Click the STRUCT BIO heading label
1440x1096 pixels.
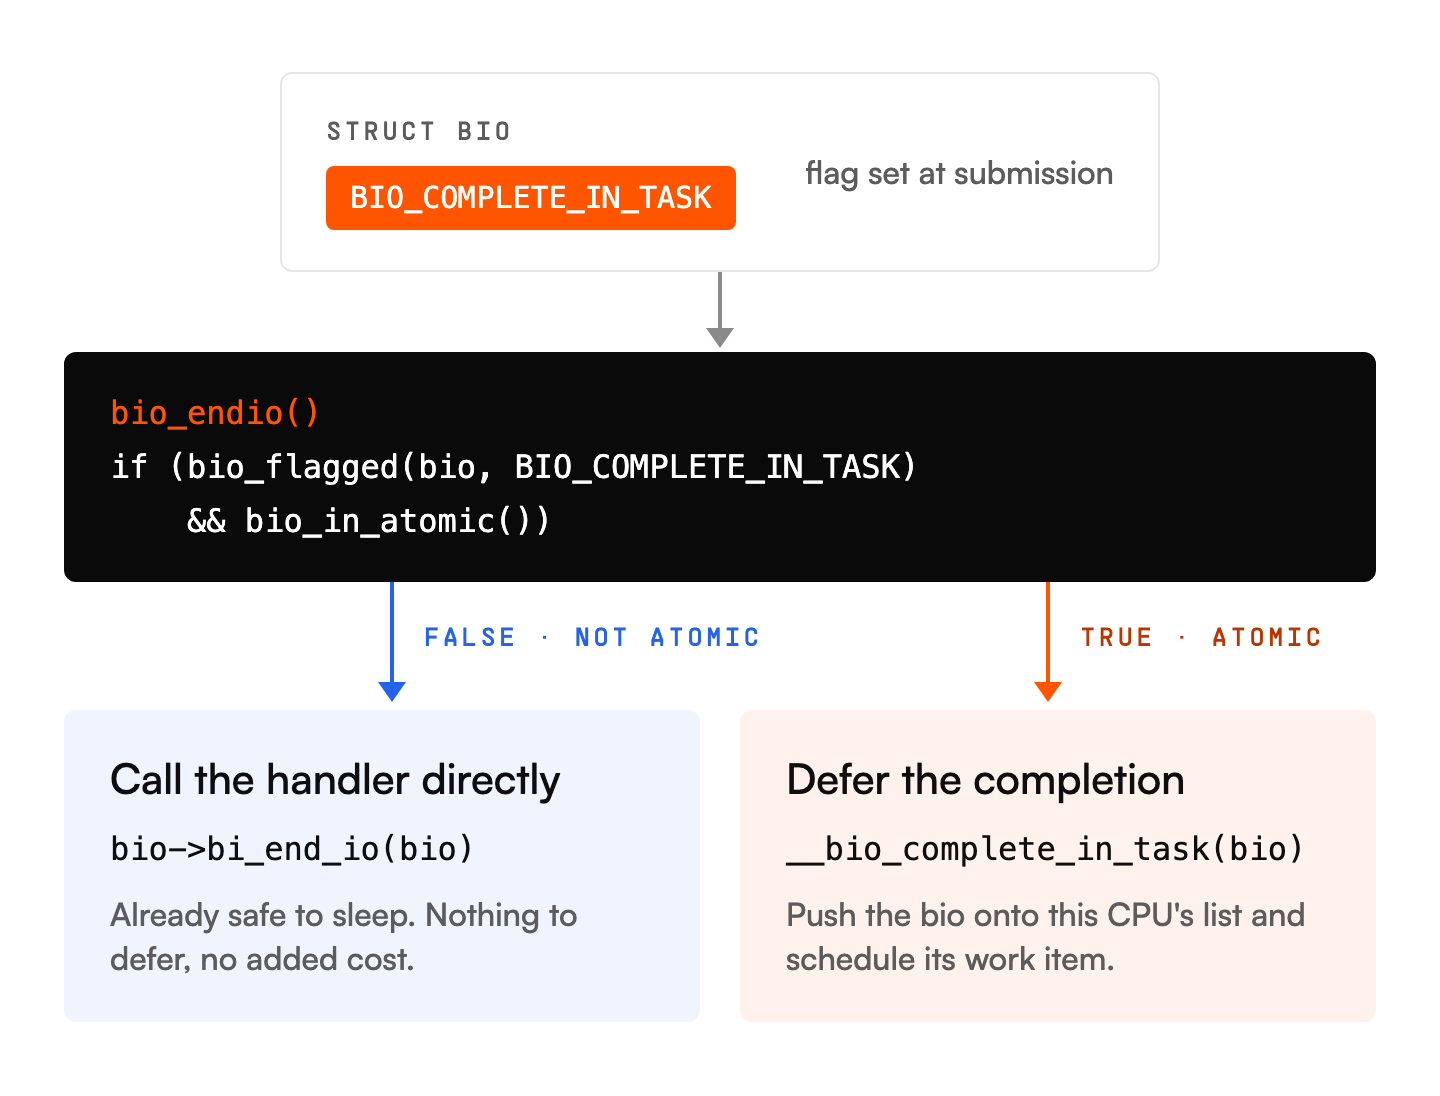(x=419, y=131)
